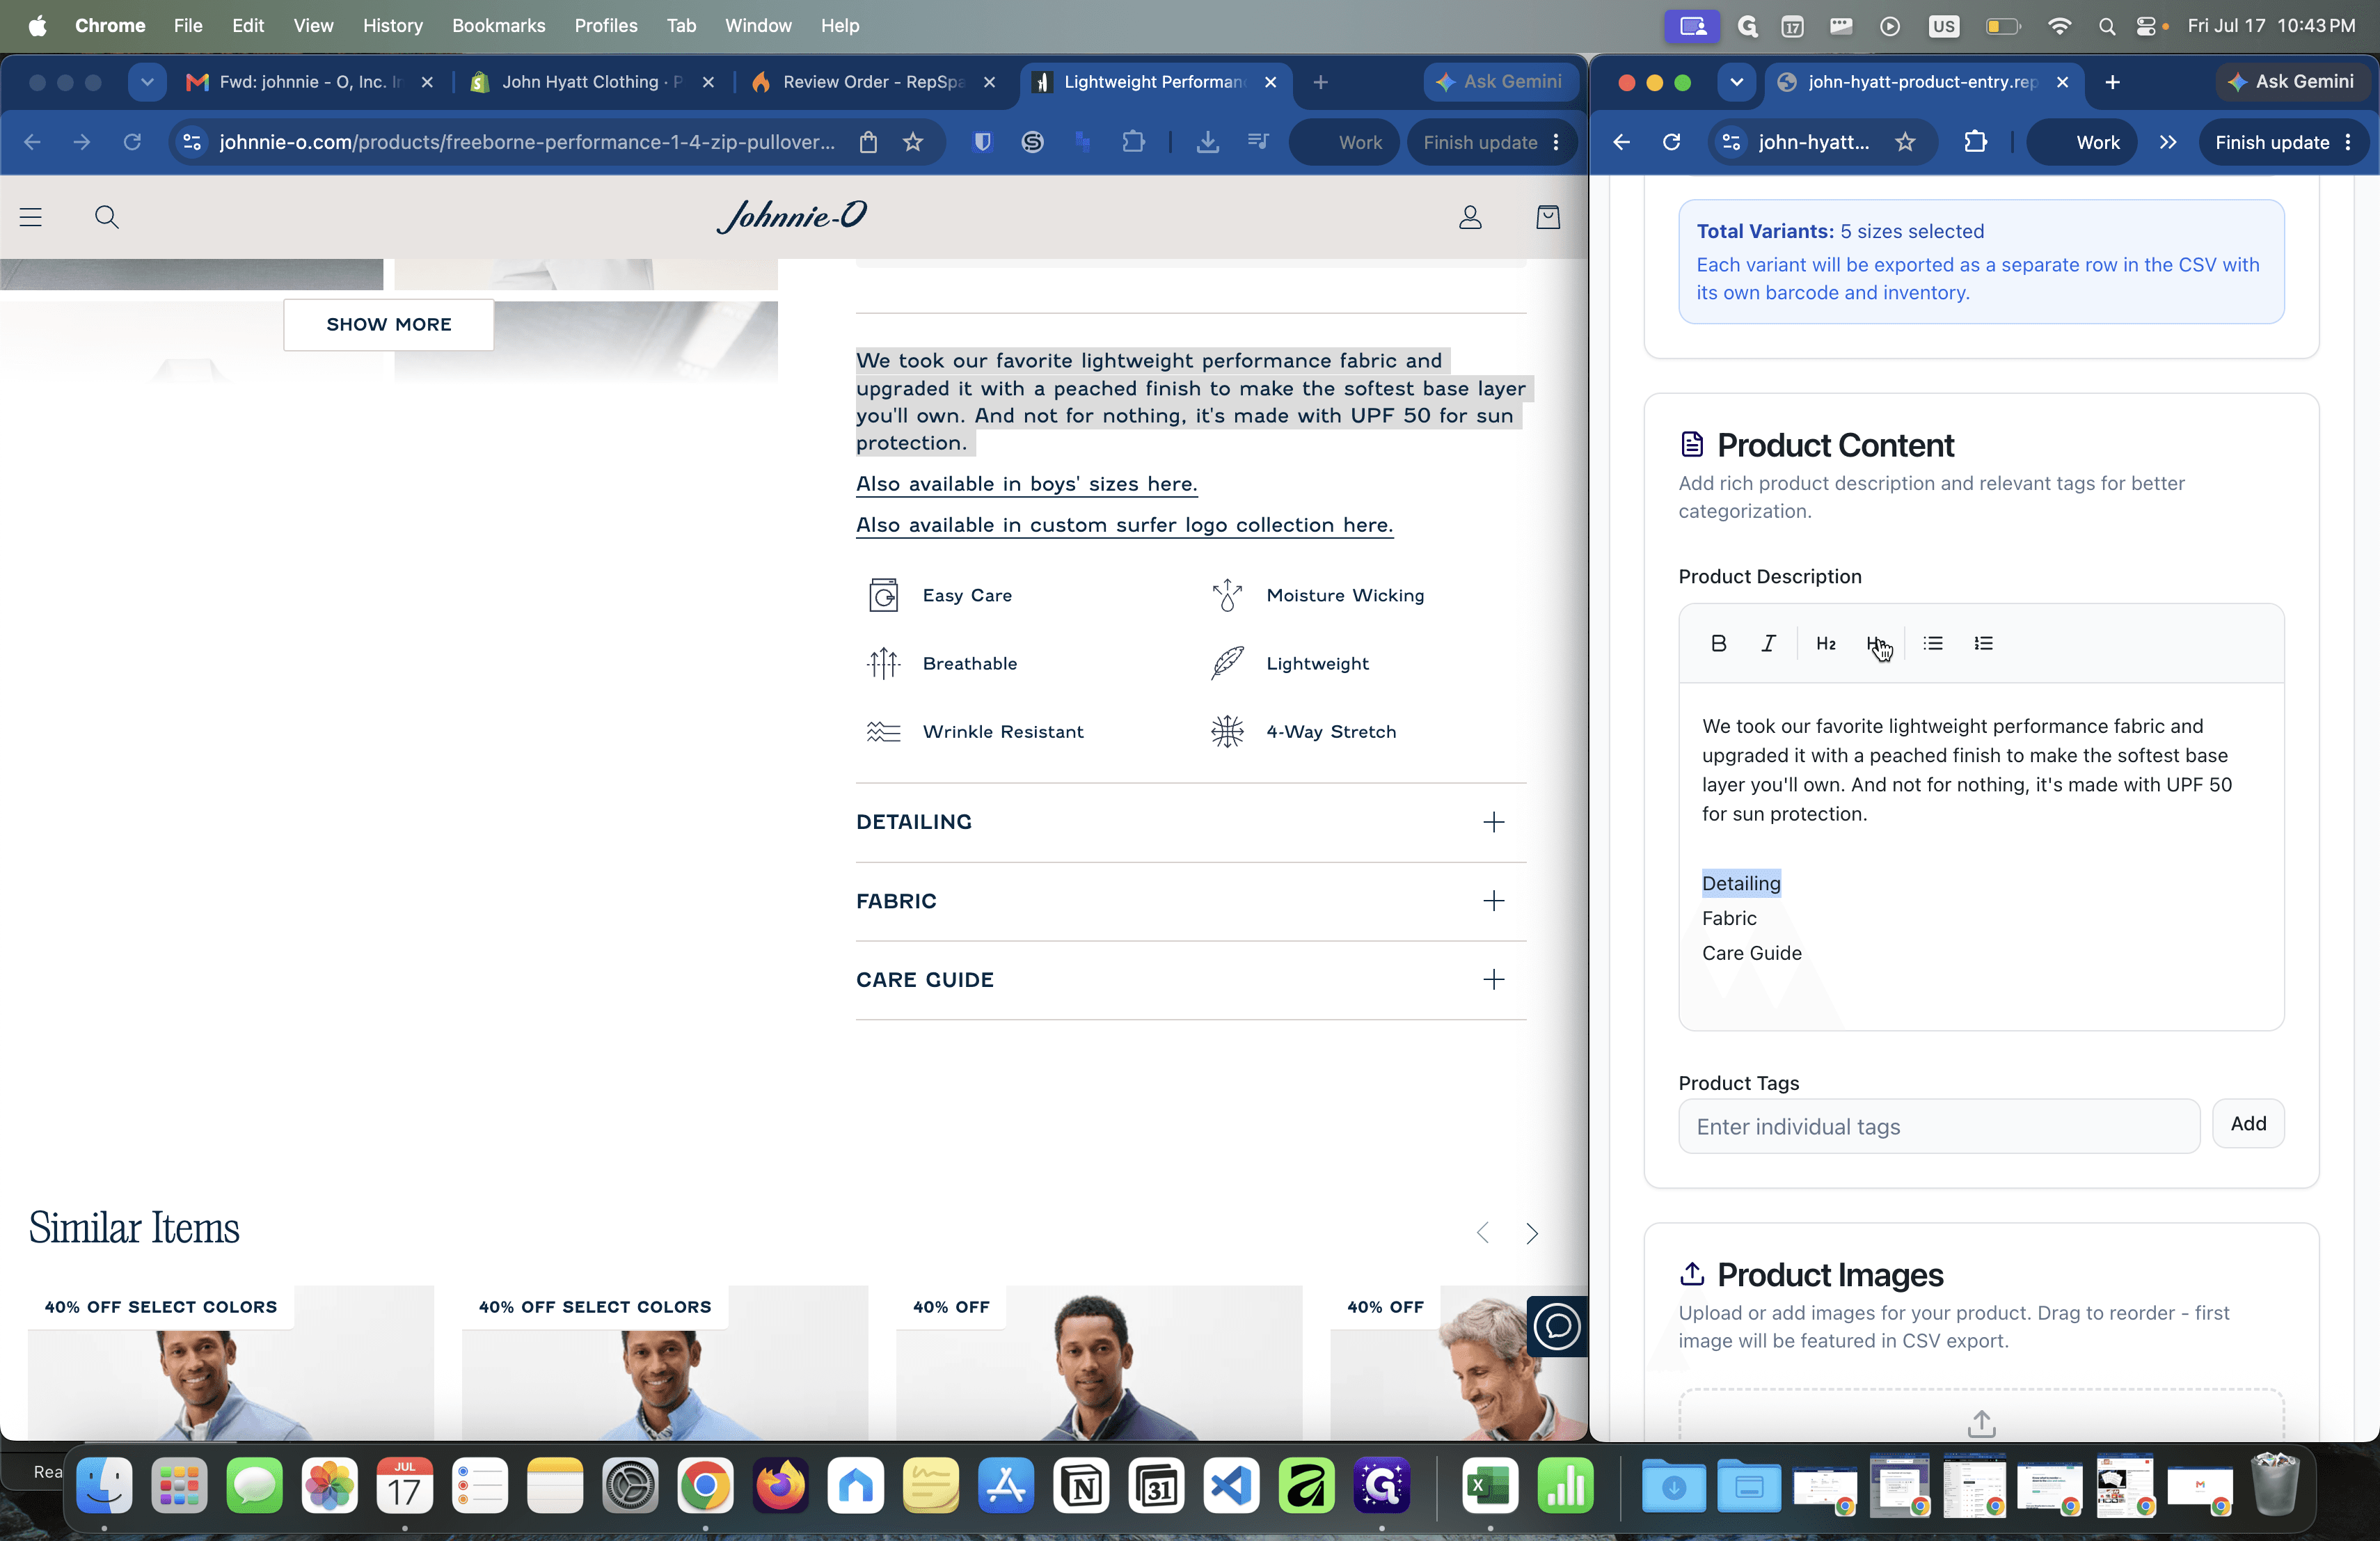
Task: Open Chrome downloads in left window
Action: click(x=1208, y=142)
